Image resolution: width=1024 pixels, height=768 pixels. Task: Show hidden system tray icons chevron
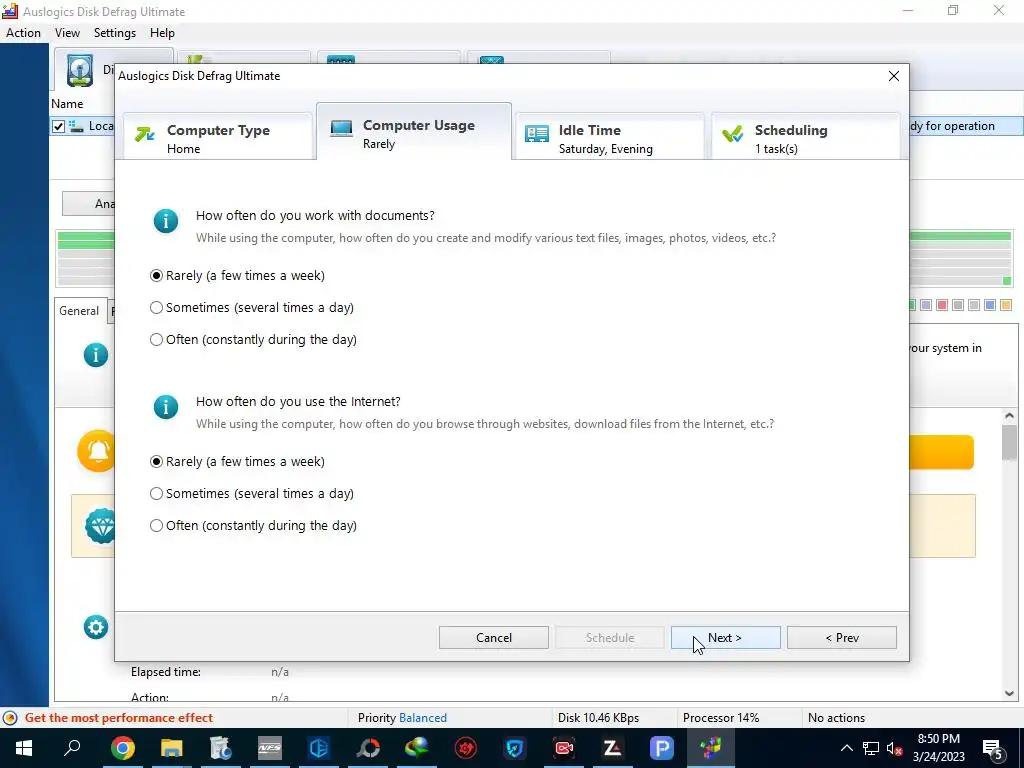pyautogui.click(x=846, y=748)
